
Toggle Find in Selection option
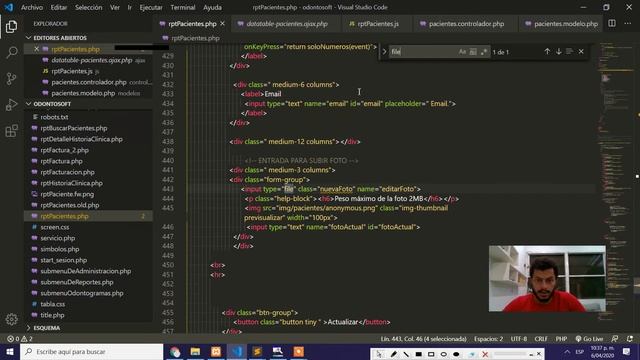pos(569,51)
